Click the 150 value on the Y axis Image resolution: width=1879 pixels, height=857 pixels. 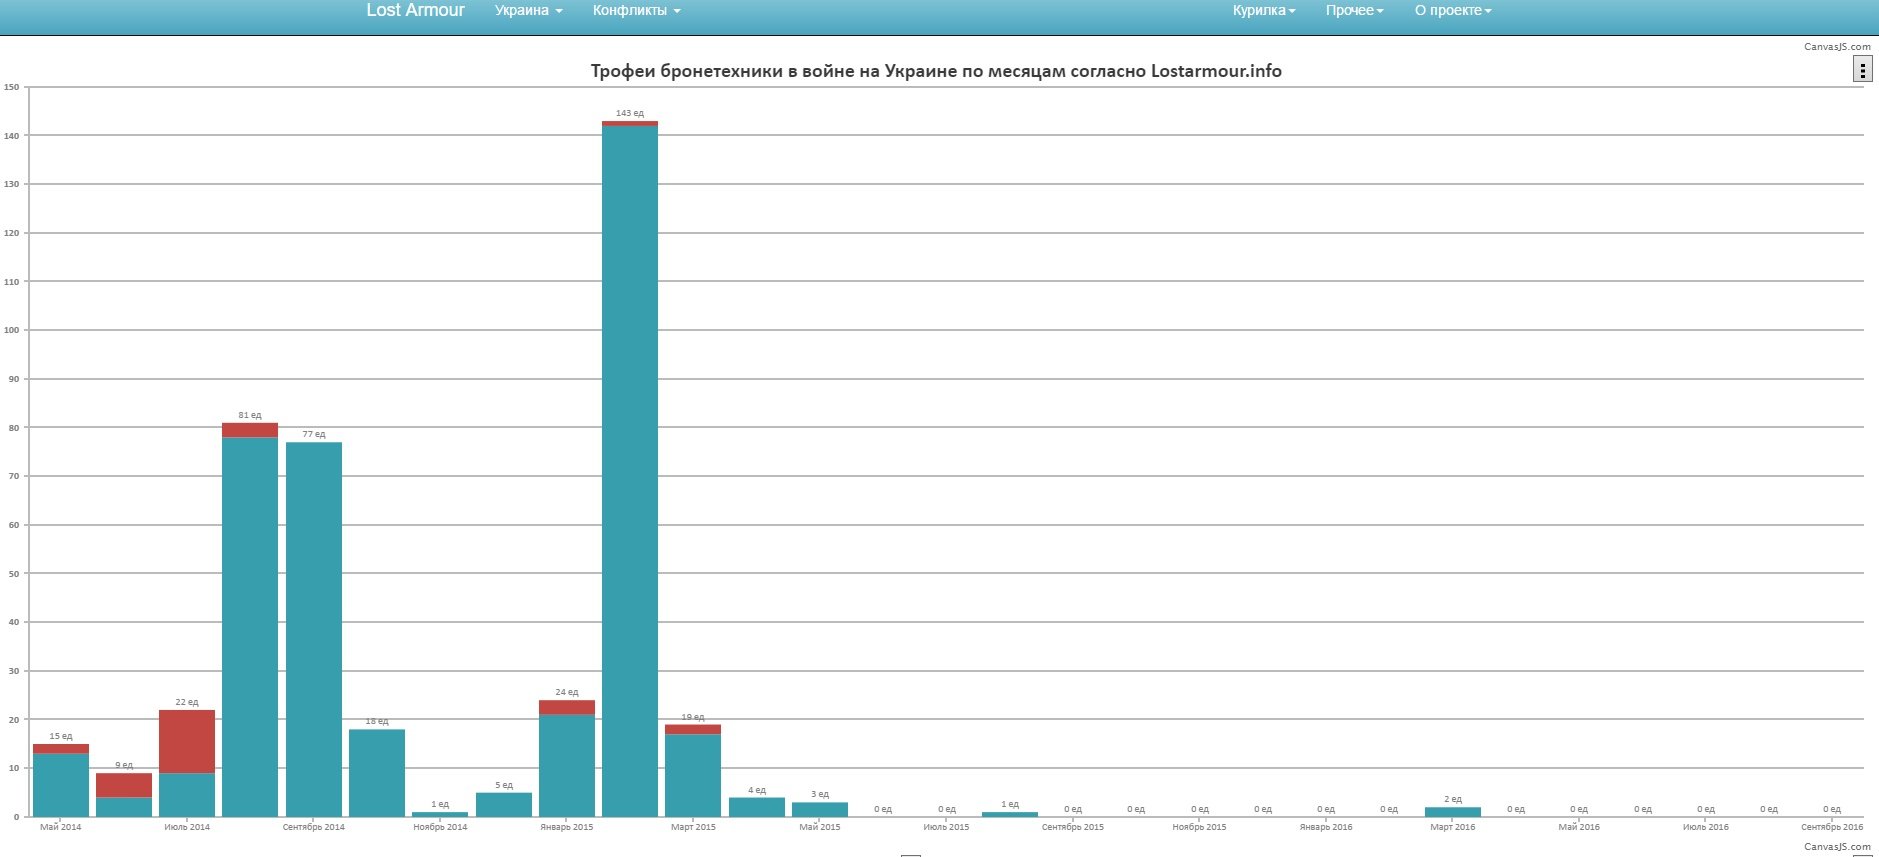(x=11, y=87)
